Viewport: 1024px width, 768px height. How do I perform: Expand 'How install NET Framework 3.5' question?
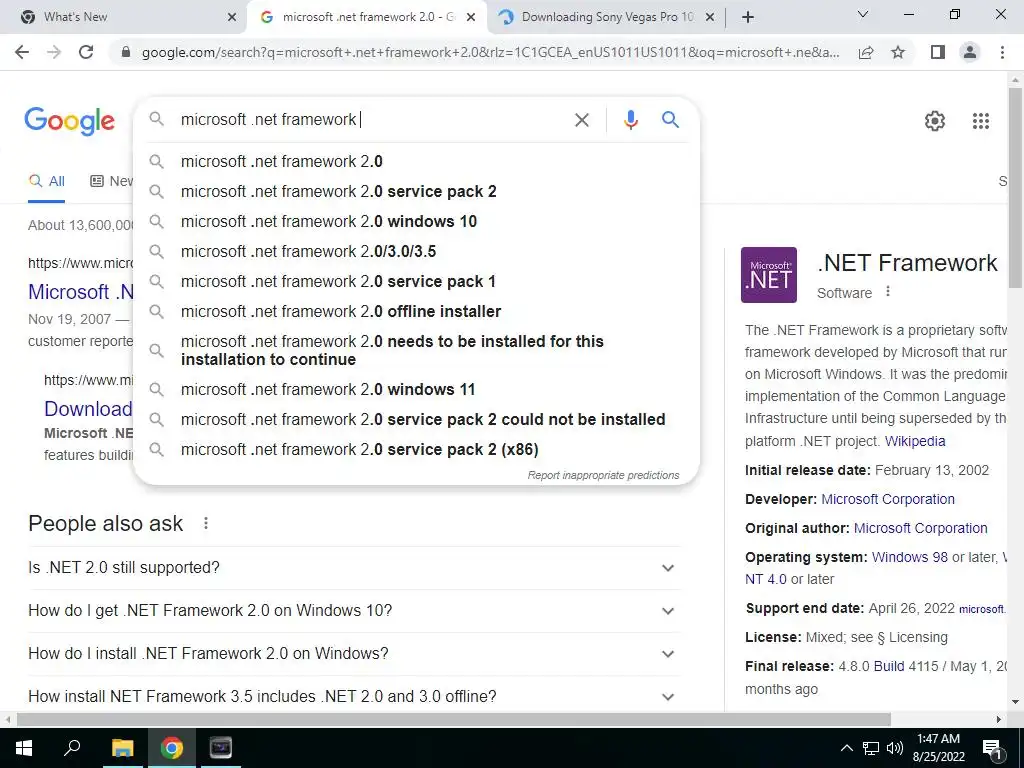(x=355, y=696)
